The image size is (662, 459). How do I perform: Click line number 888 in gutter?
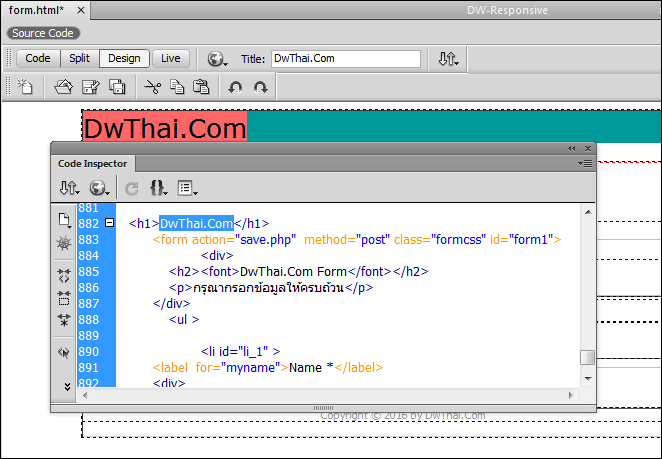coord(88,320)
